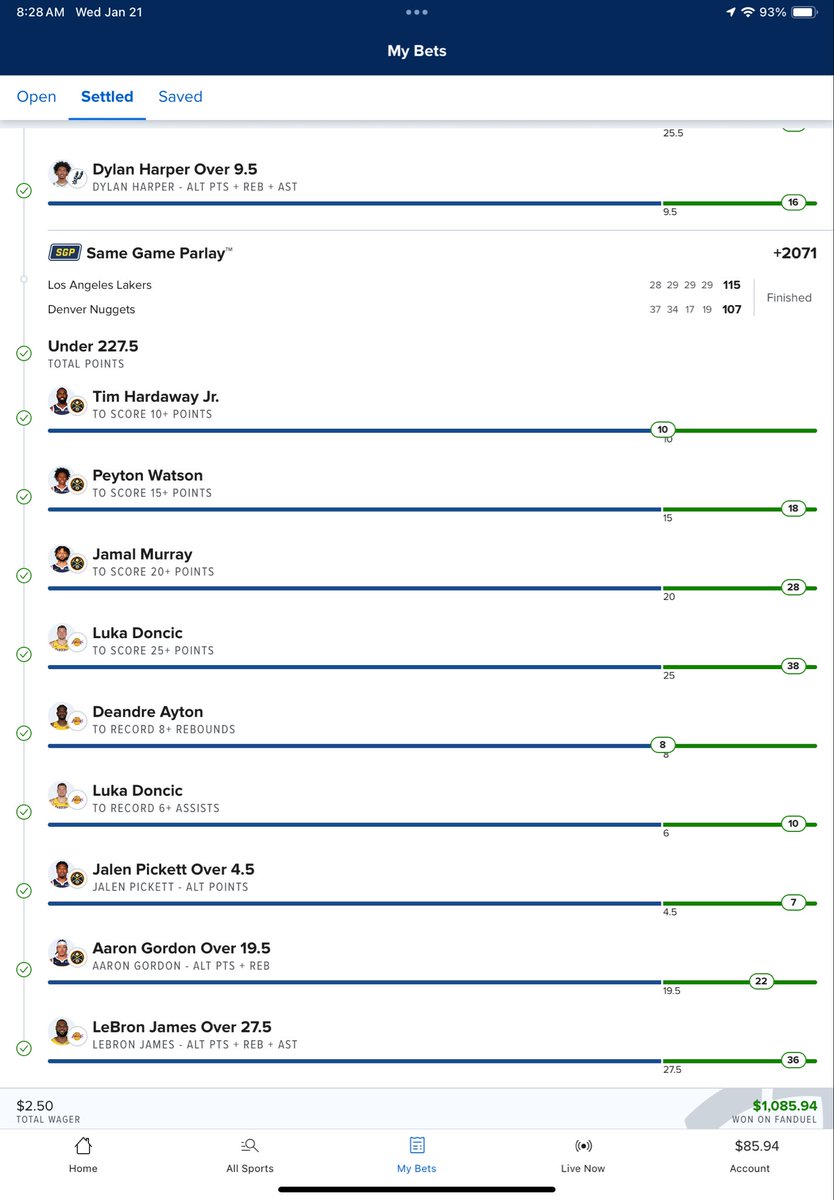The height and width of the screenshot is (1200, 834).
Task: Tap the Home icon in bottom navigation
Action: [x=83, y=1145]
